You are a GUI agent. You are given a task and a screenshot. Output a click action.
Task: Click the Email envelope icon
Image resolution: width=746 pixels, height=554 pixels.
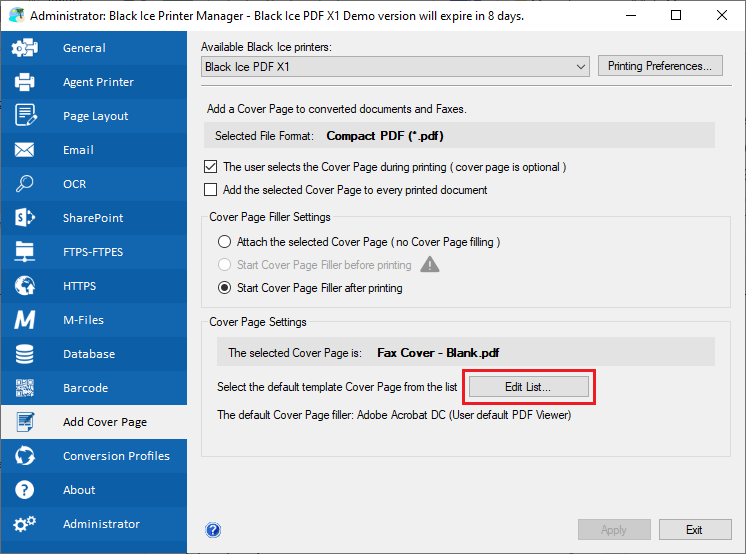click(25, 150)
